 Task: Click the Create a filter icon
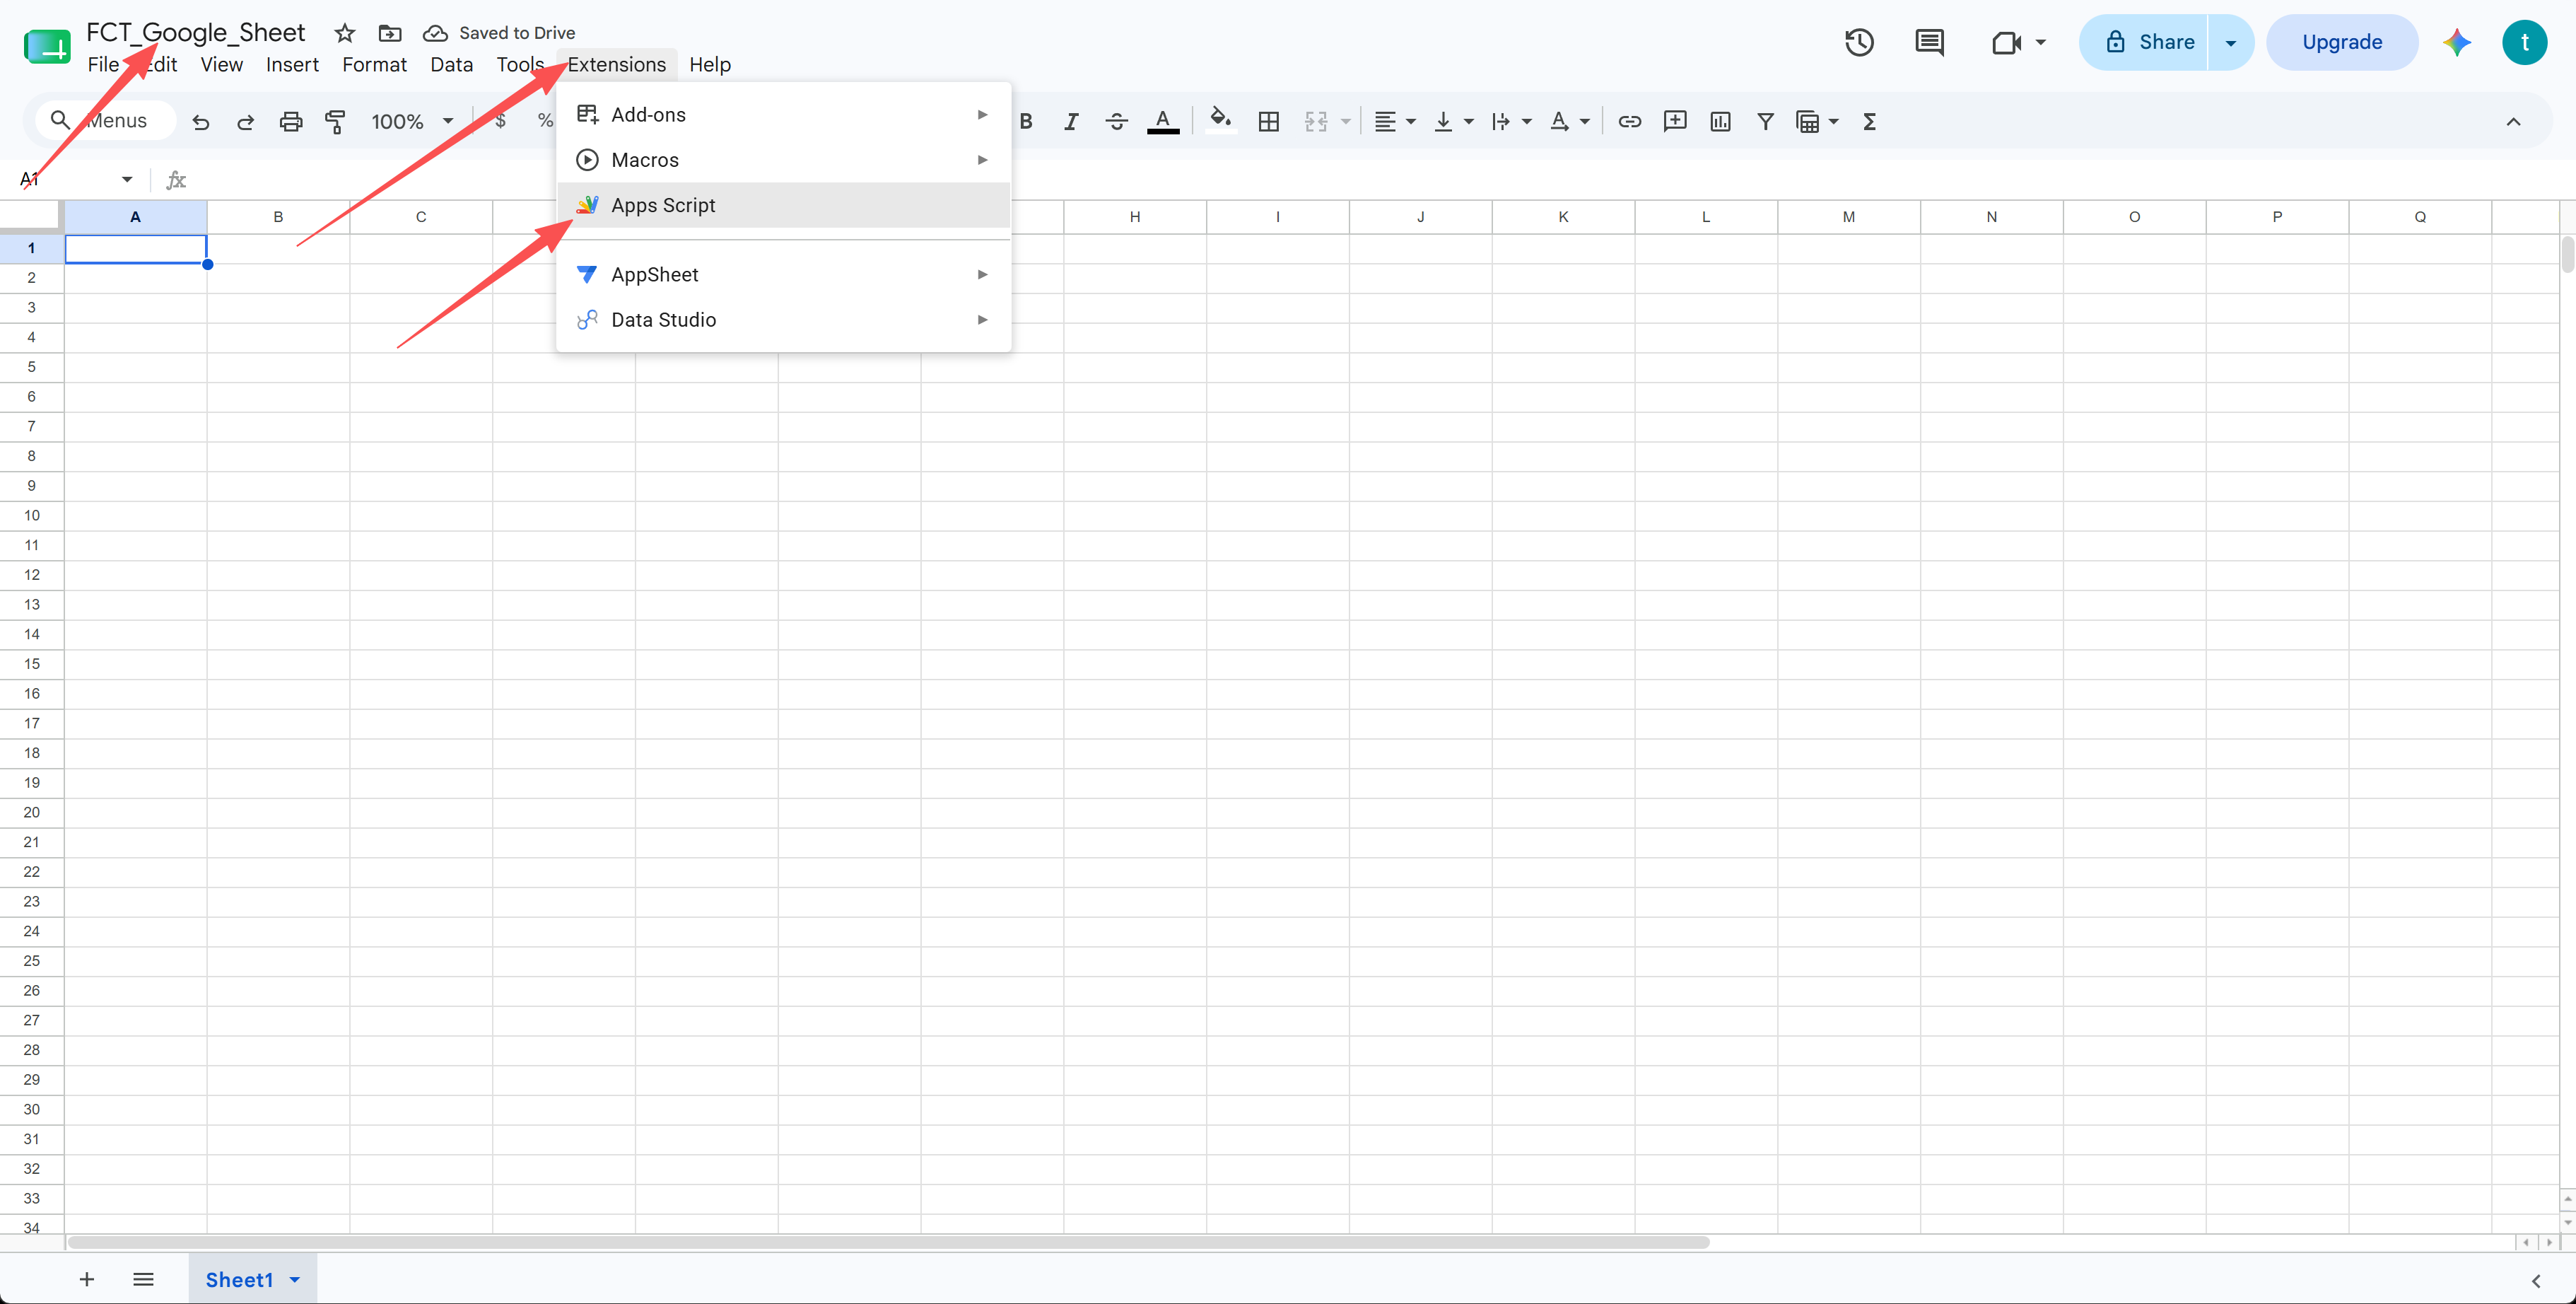point(1766,122)
